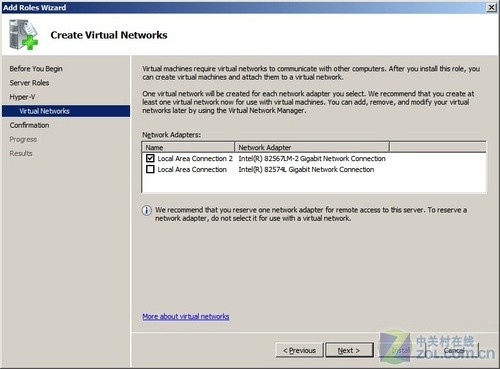500x369 pixels.
Task: Open the More about virtual networks link
Action: (186, 316)
